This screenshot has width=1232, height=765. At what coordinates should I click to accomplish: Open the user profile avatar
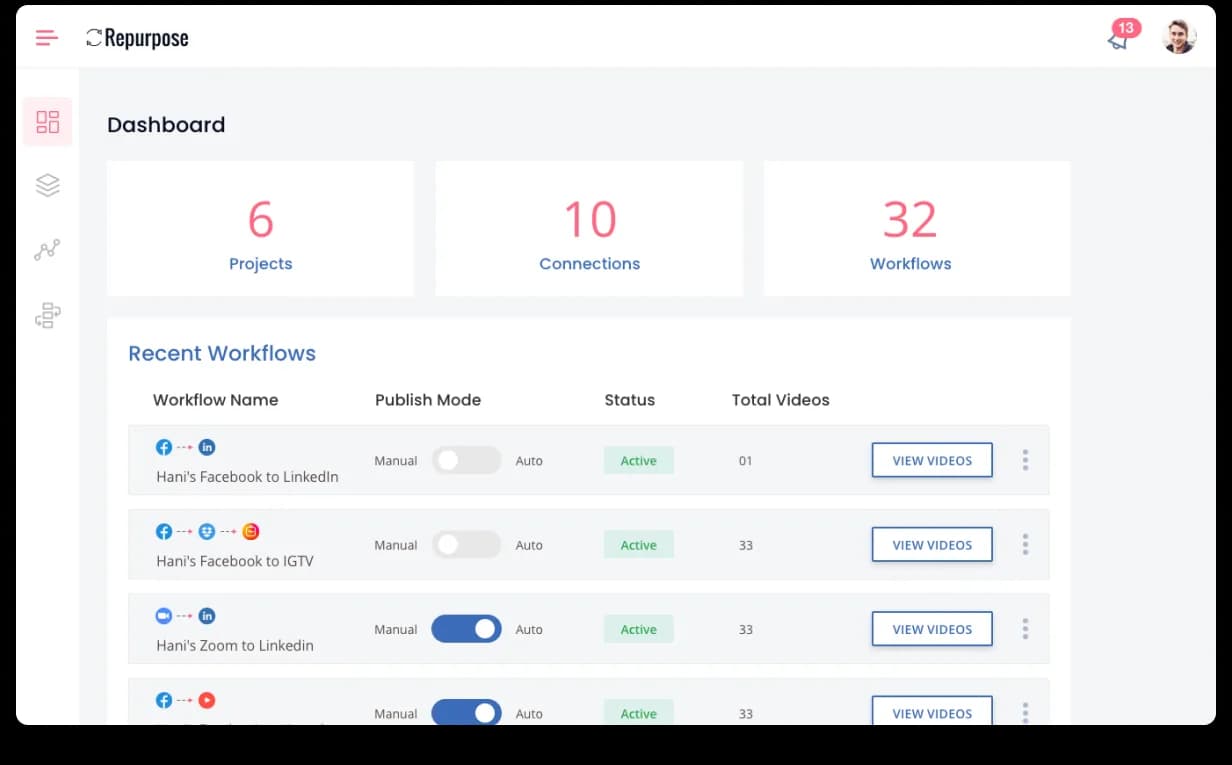1179,37
